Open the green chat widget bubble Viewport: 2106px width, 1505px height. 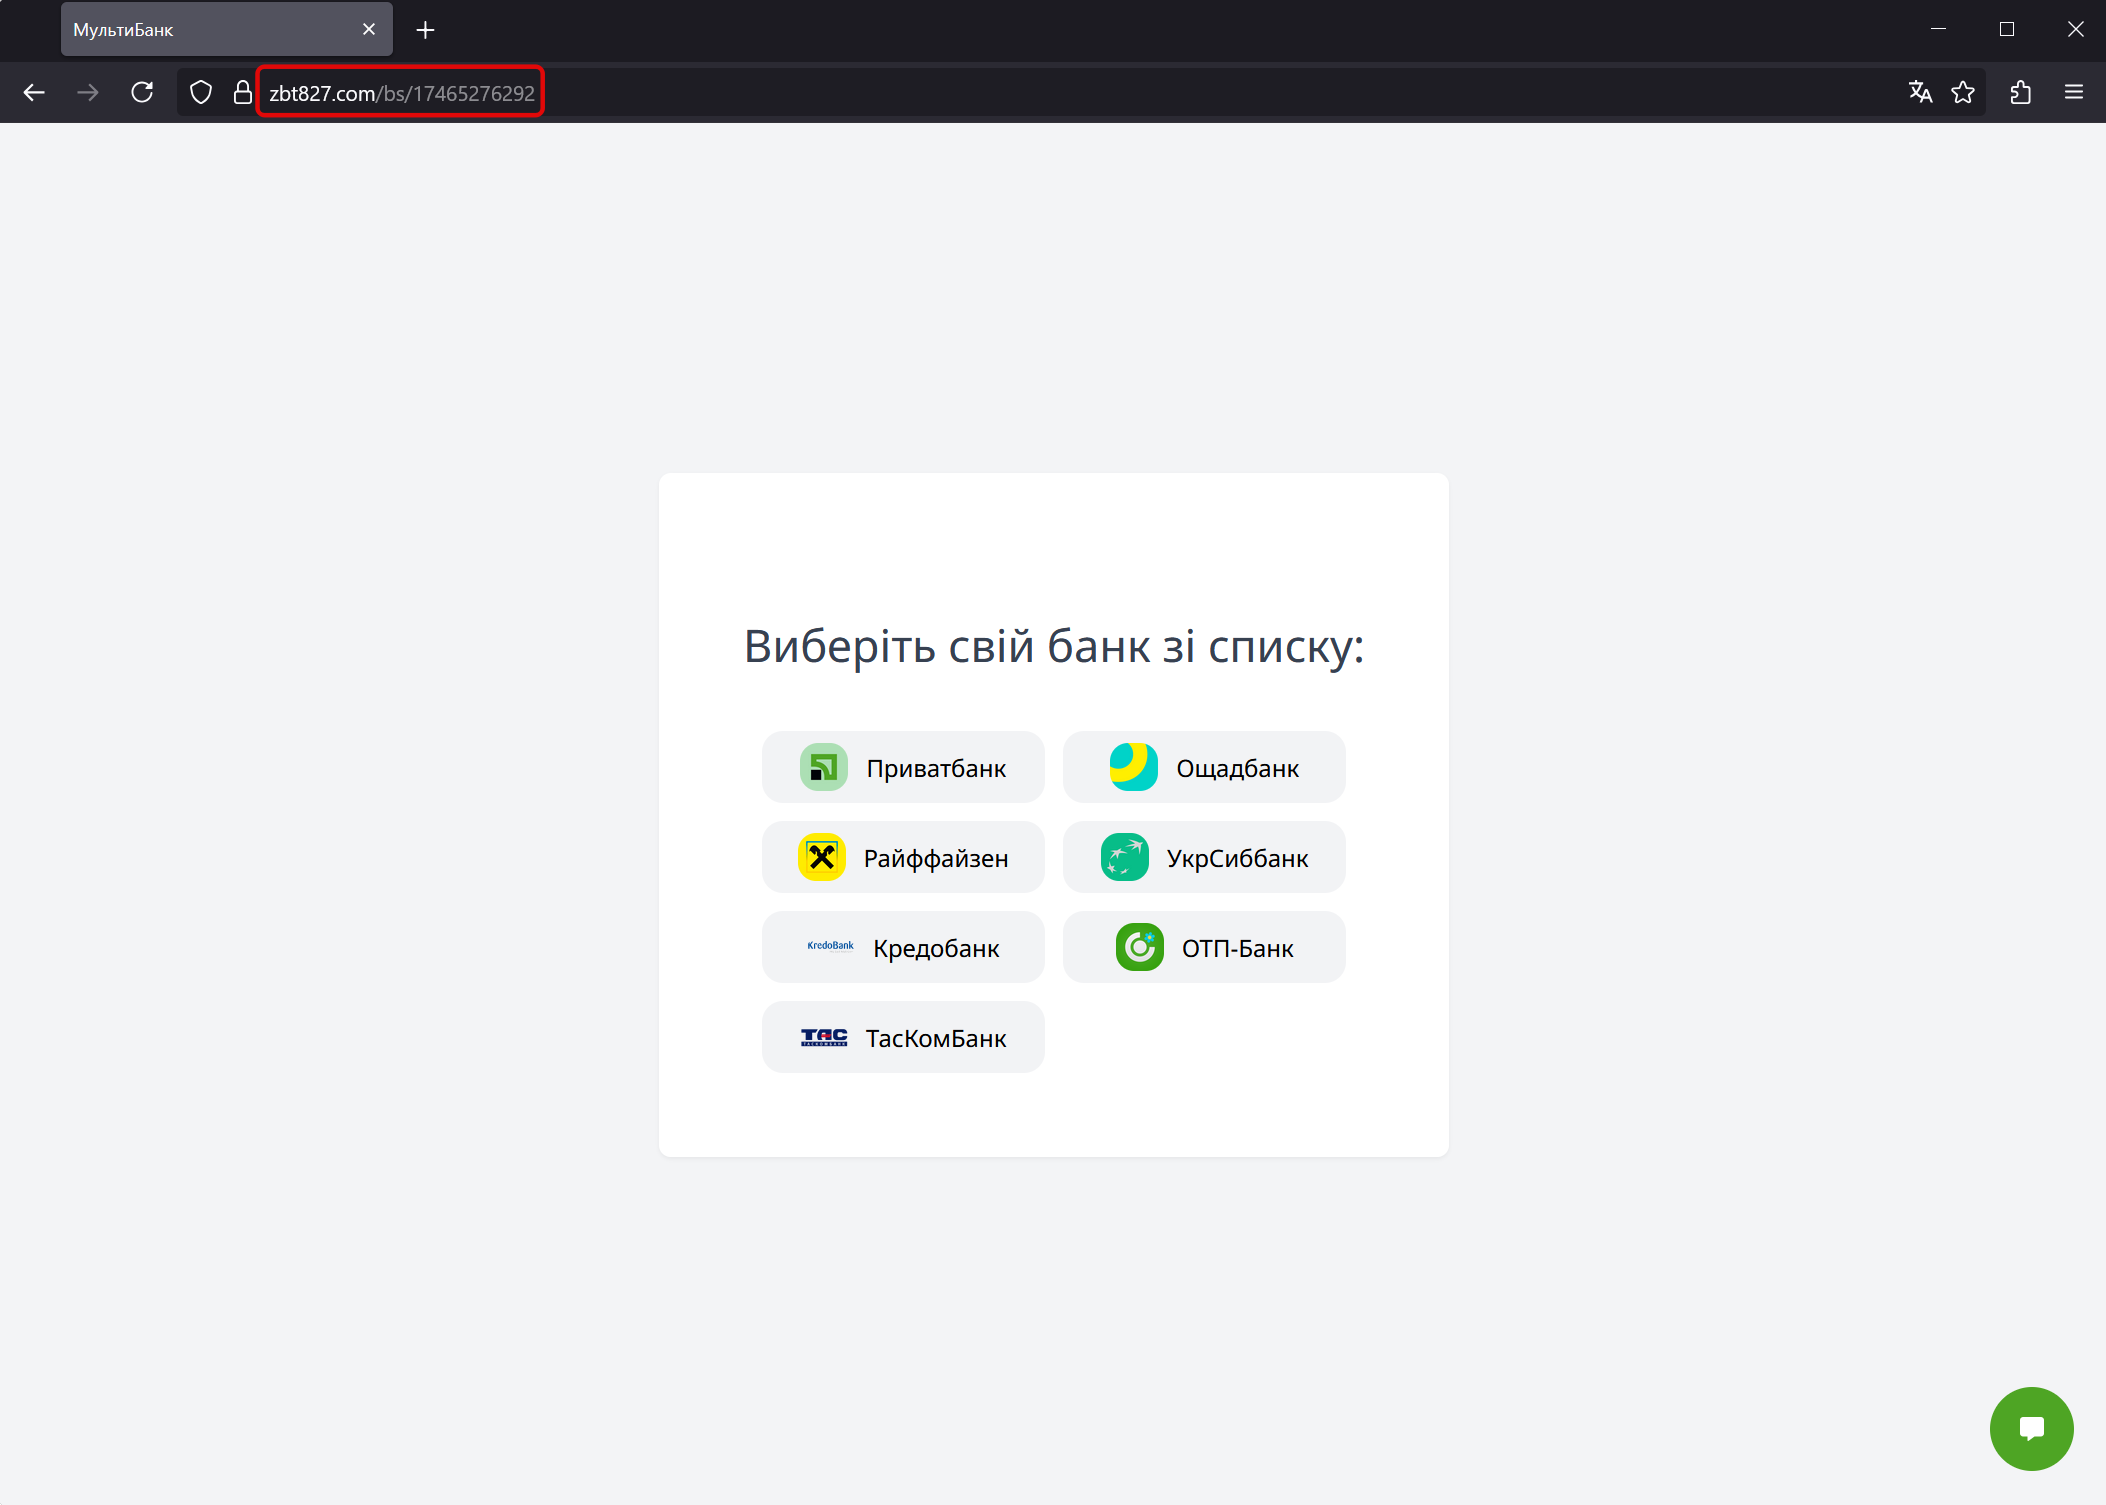click(x=2031, y=1429)
